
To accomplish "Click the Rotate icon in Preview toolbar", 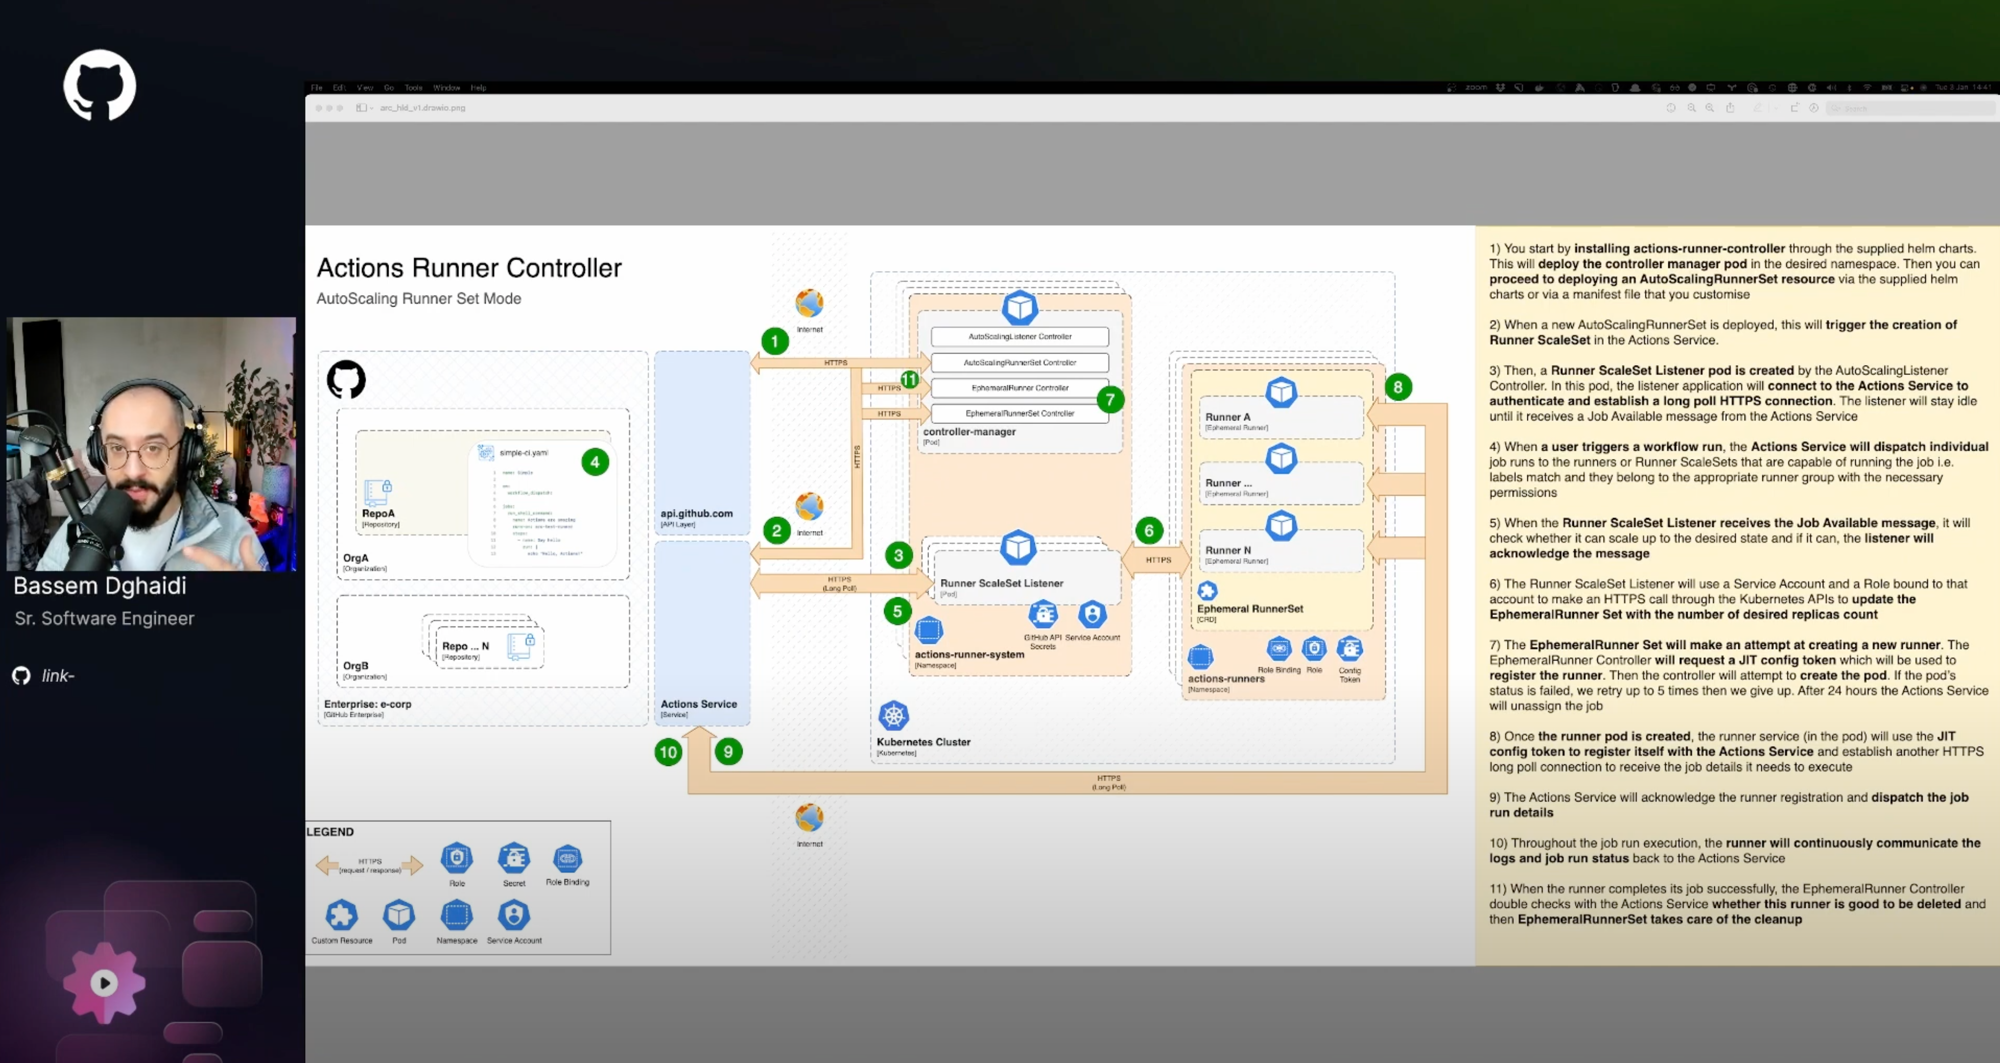I will coord(1795,108).
